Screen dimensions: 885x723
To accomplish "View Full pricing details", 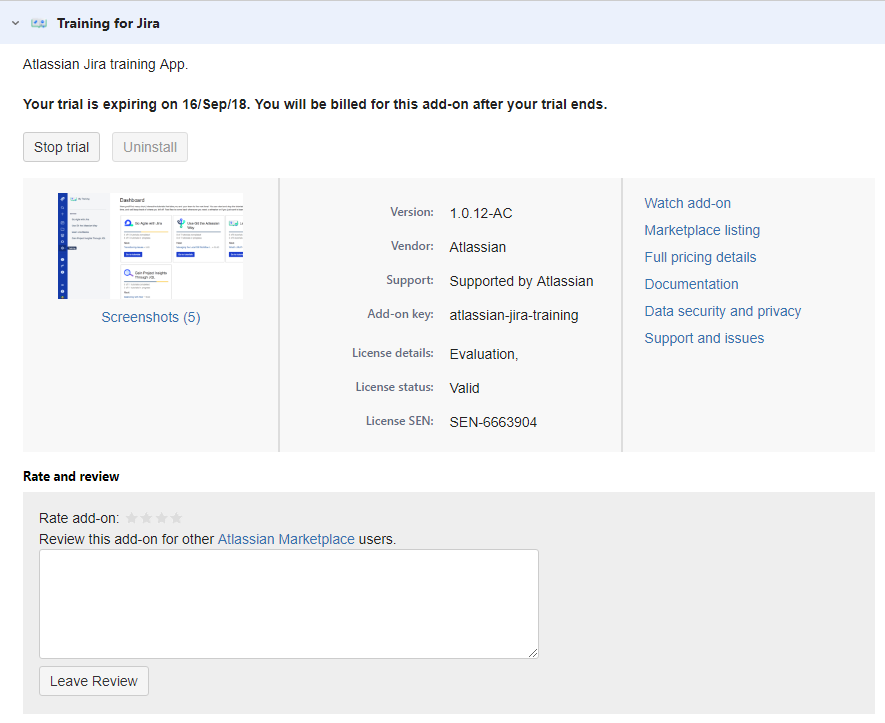I will pos(700,257).
